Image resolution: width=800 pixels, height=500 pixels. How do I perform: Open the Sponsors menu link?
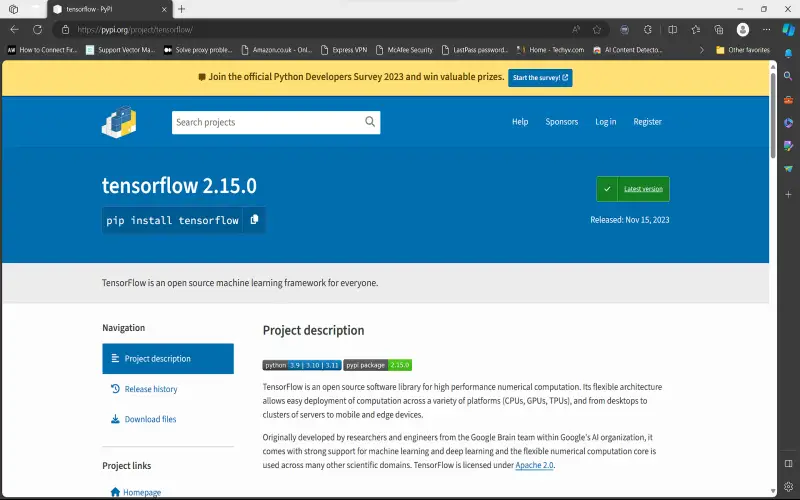pos(561,121)
